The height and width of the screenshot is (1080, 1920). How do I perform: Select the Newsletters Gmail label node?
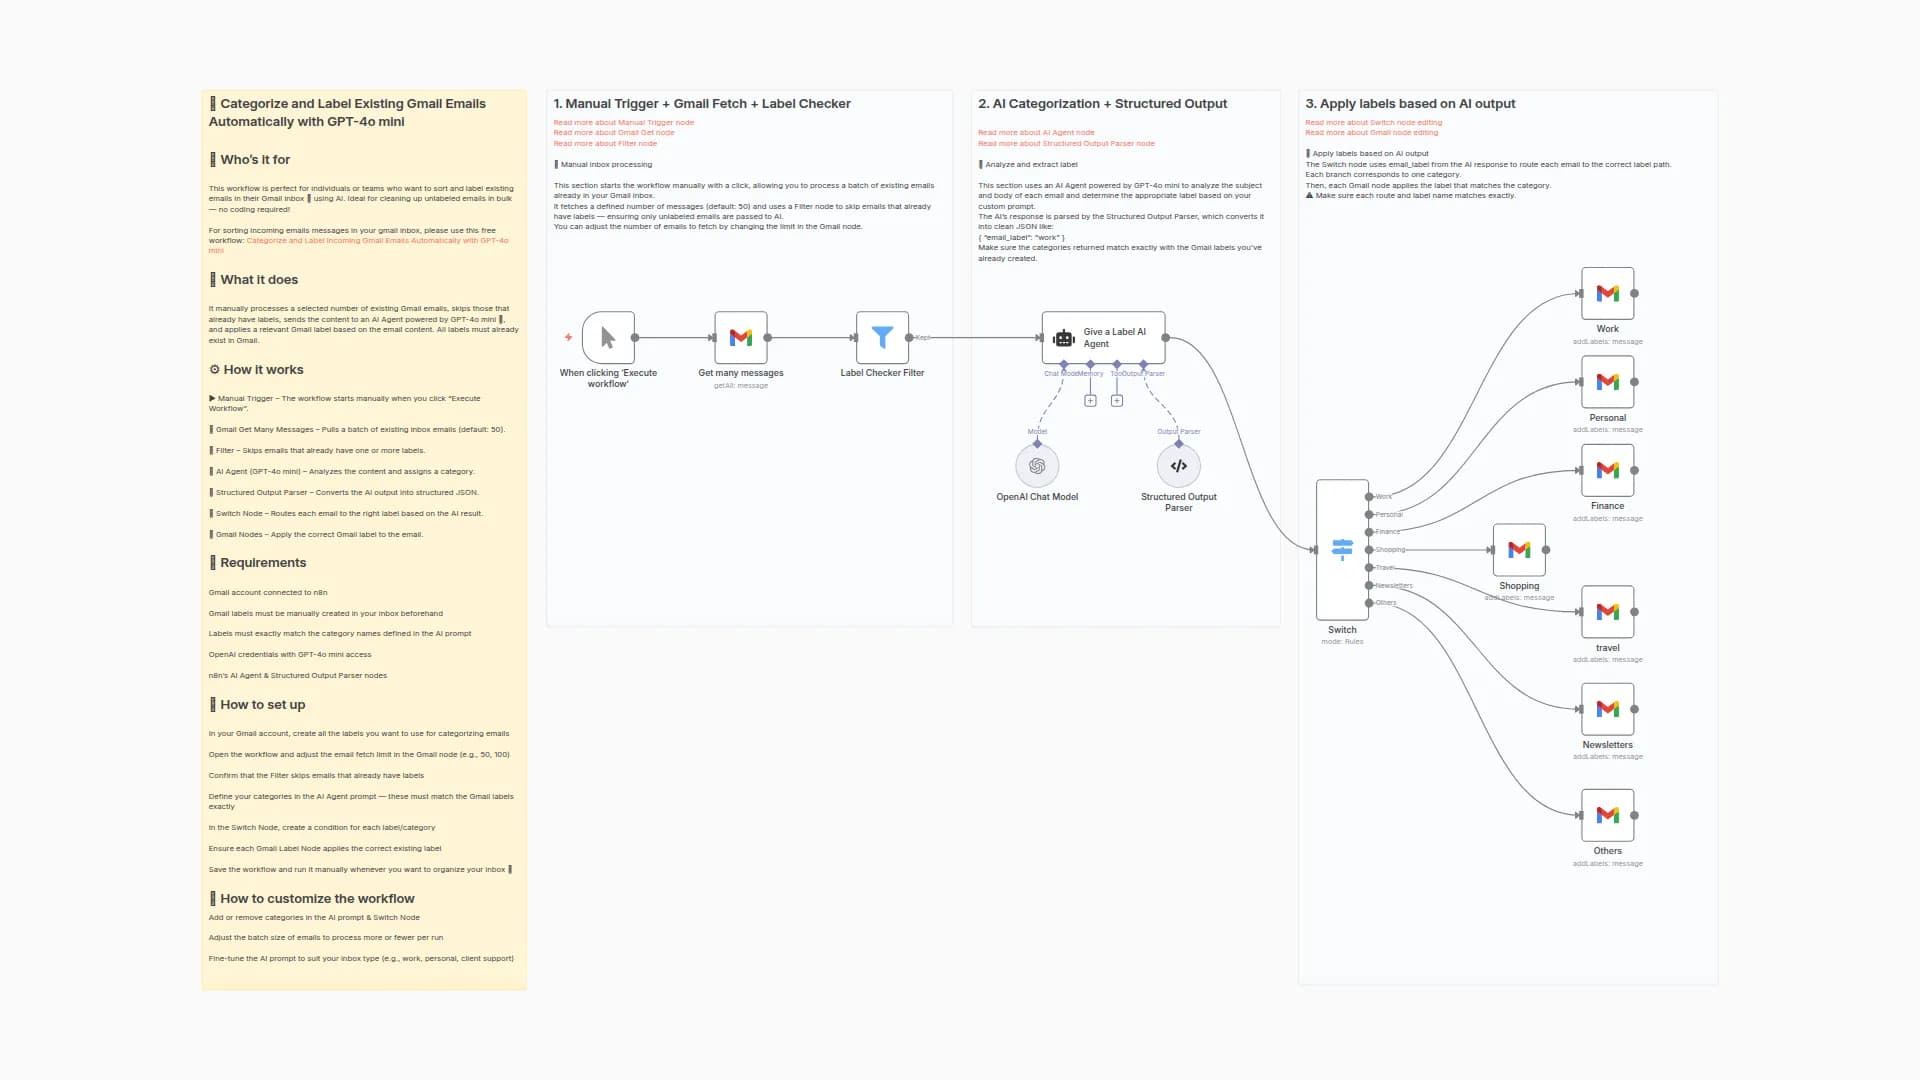(1607, 709)
